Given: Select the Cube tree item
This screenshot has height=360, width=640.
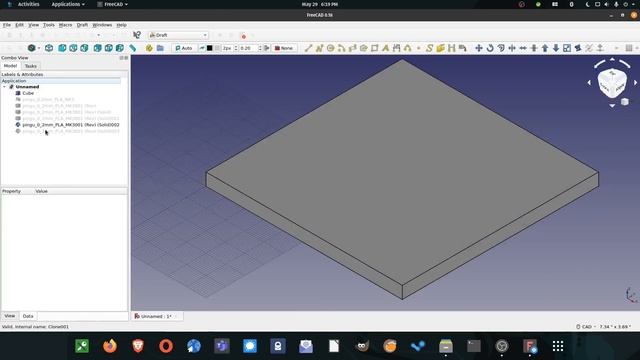Looking at the screenshot, I should tap(28, 93).
